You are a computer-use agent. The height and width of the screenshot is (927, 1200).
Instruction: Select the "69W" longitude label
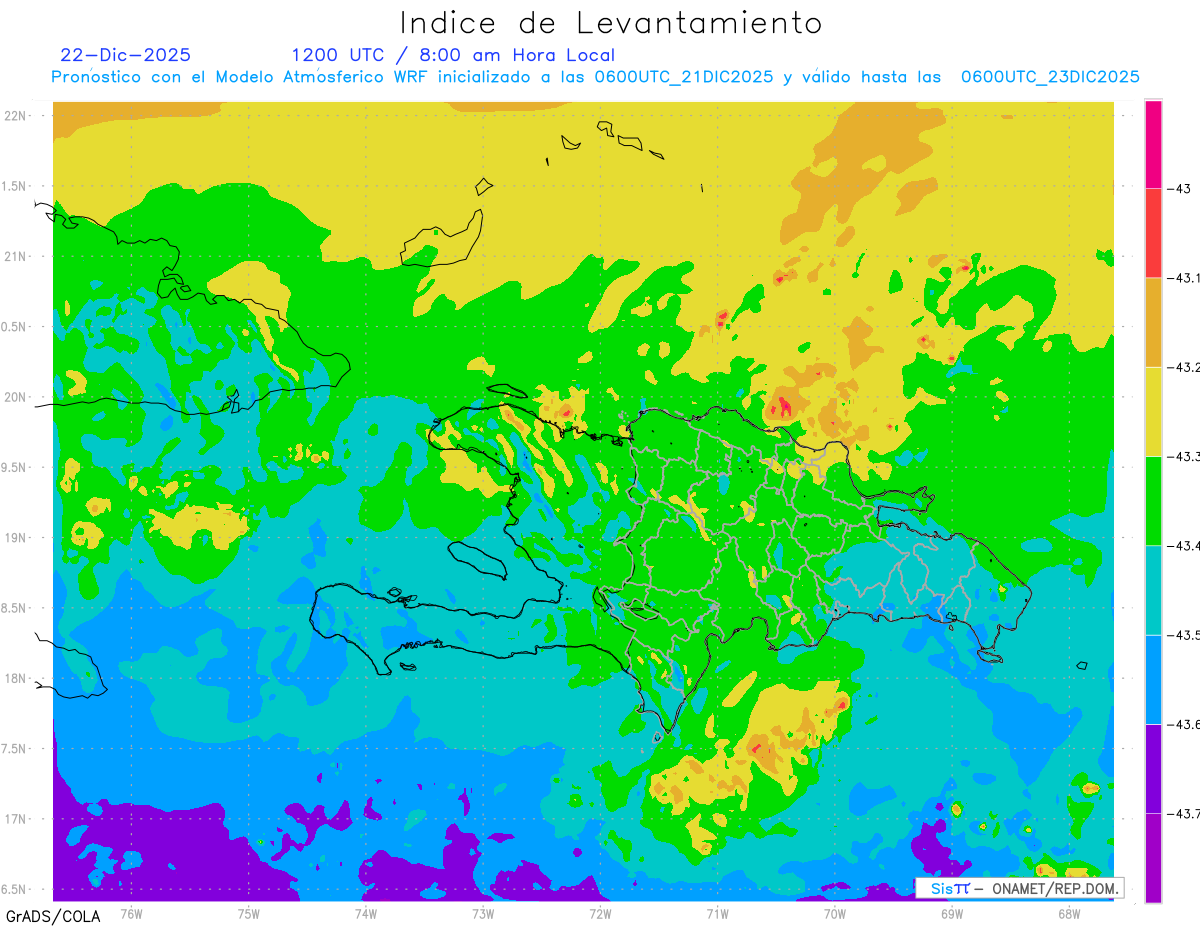click(x=951, y=913)
